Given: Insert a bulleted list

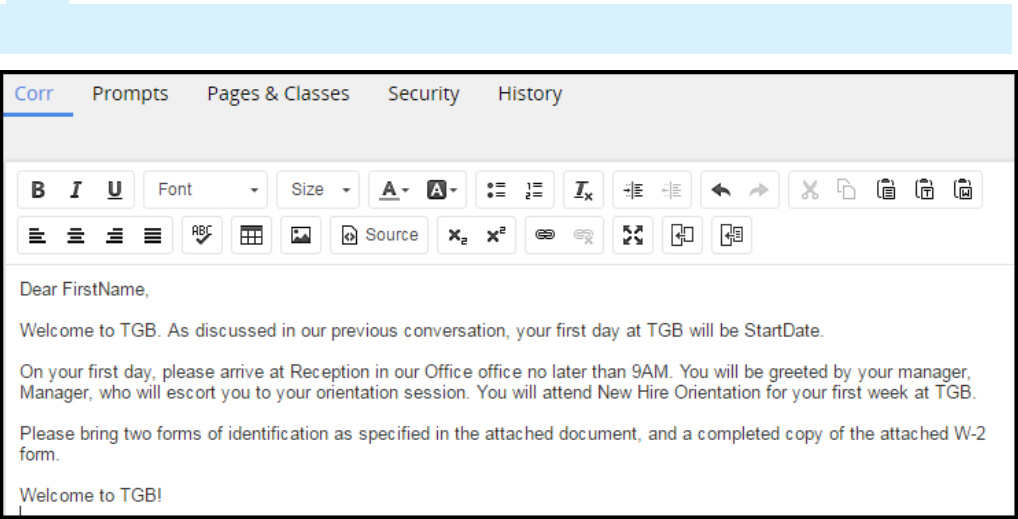Looking at the screenshot, I should coord(496,189).
